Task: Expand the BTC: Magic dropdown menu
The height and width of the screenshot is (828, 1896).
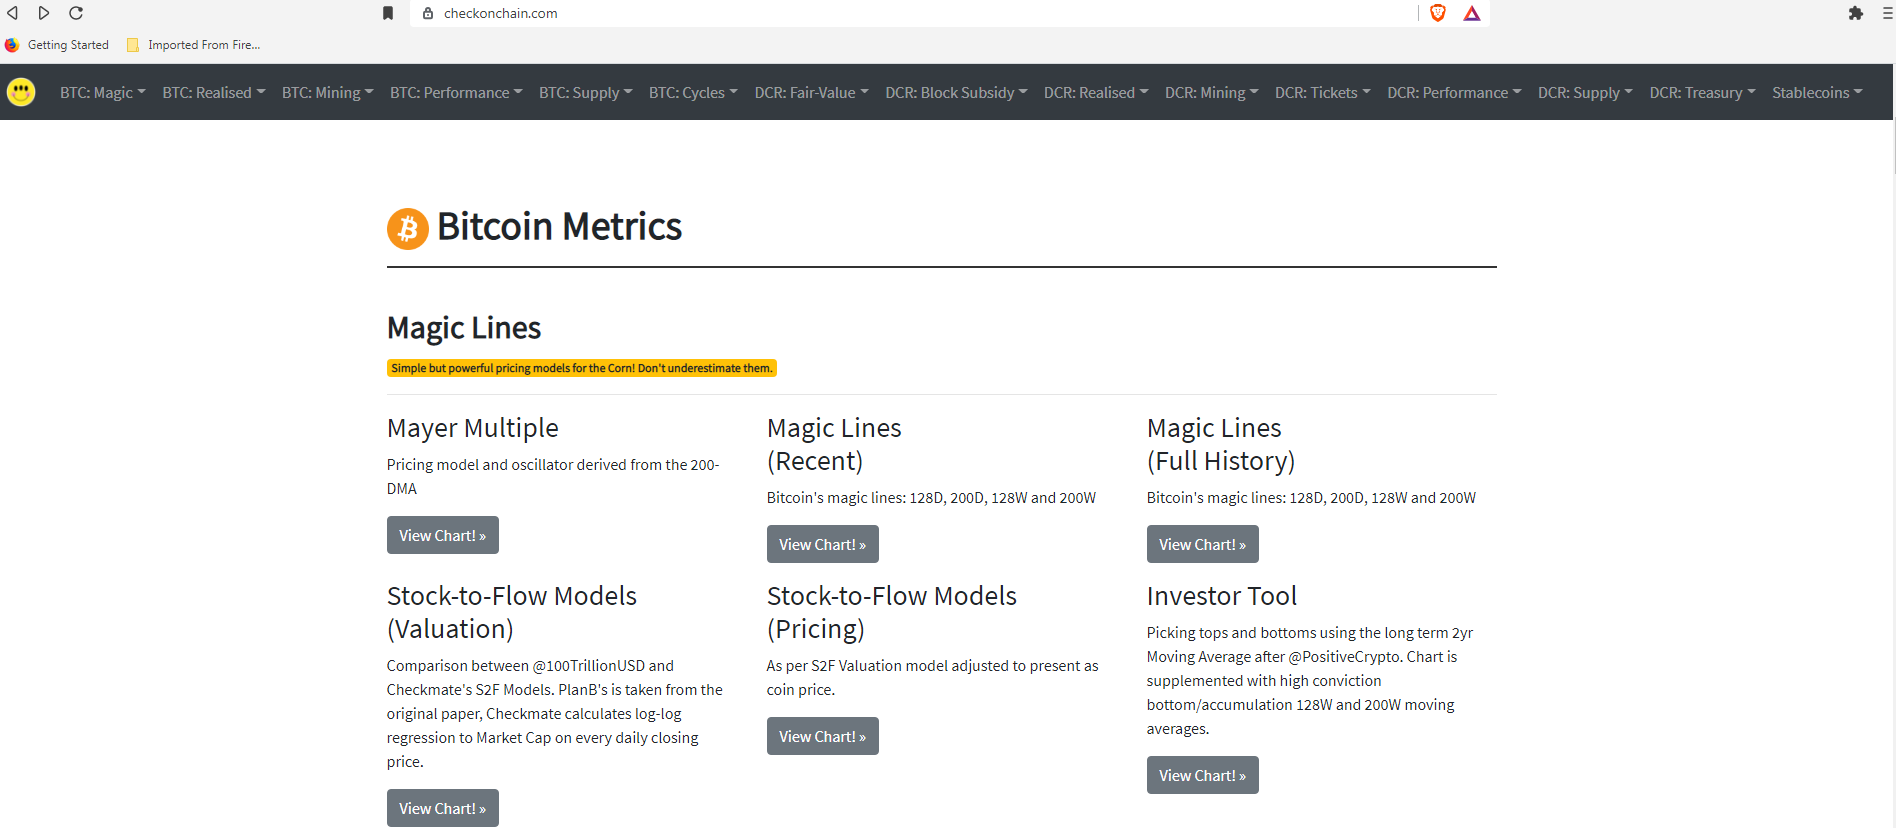Action: (x=103, y=92)
